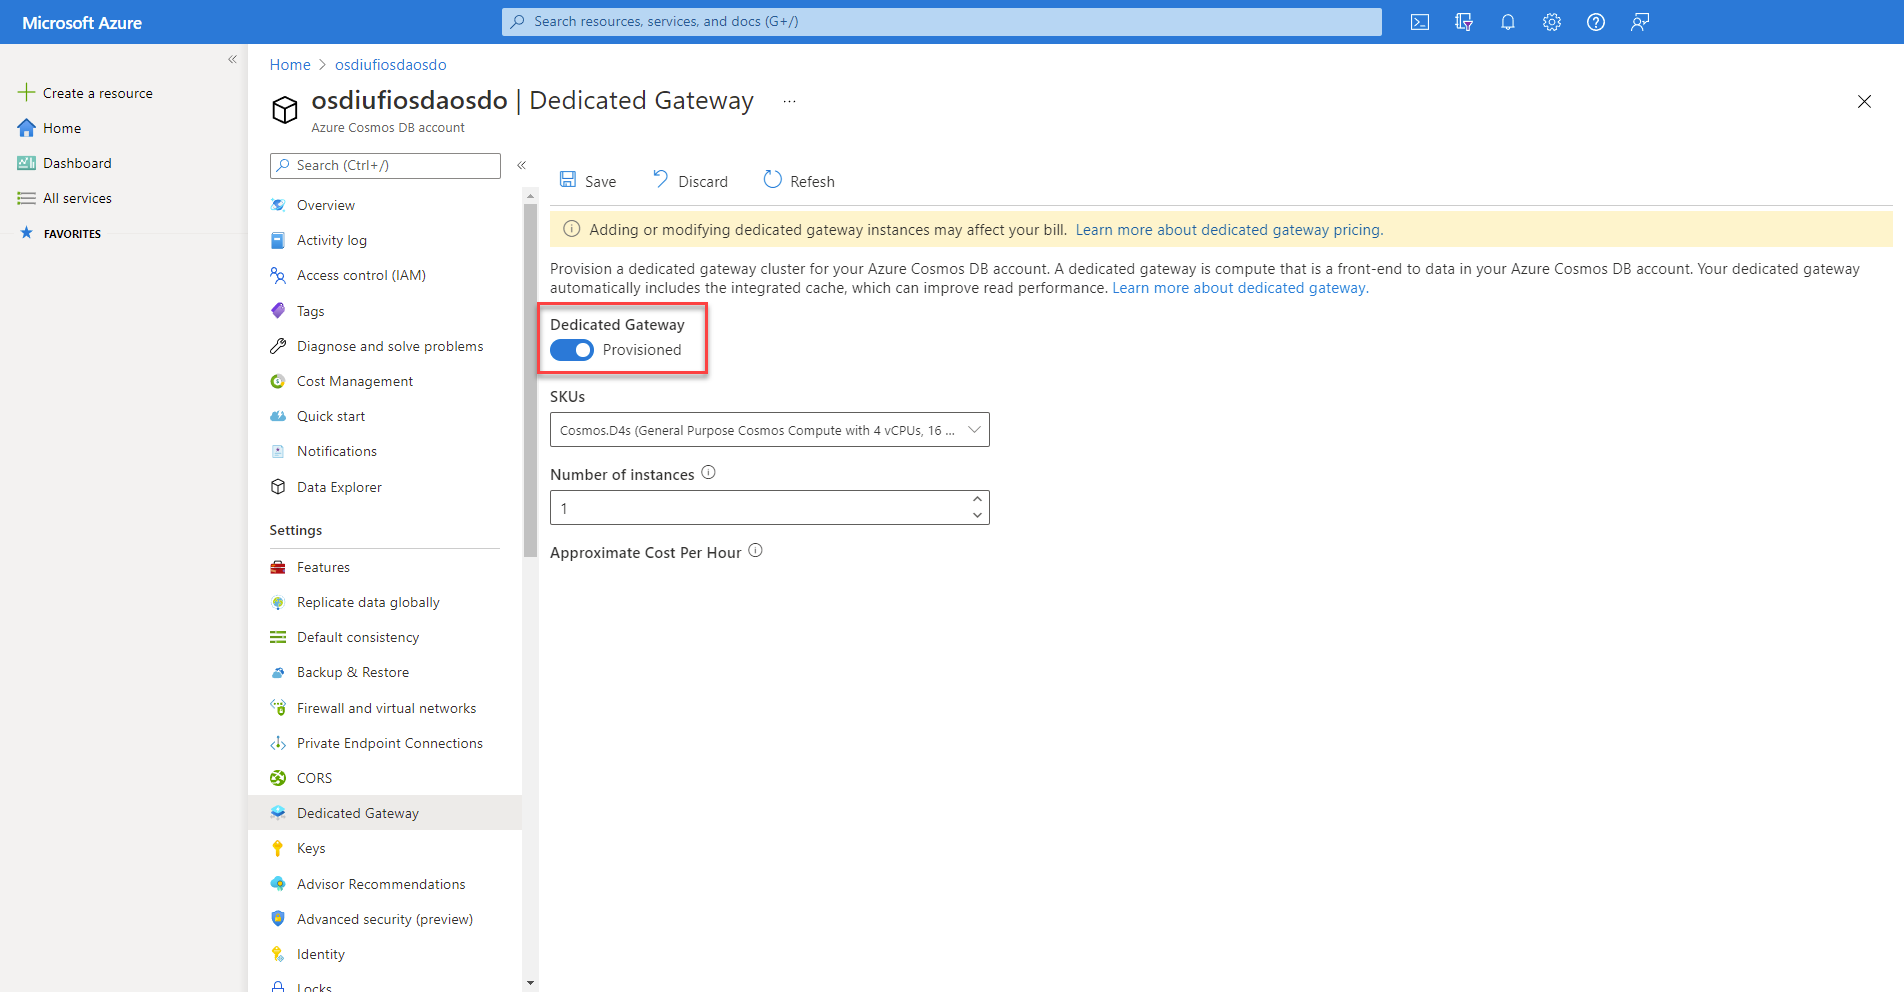1904x992 pixels.
Task: Click the info icon beside Number of instances
Action: click(708, 472)
